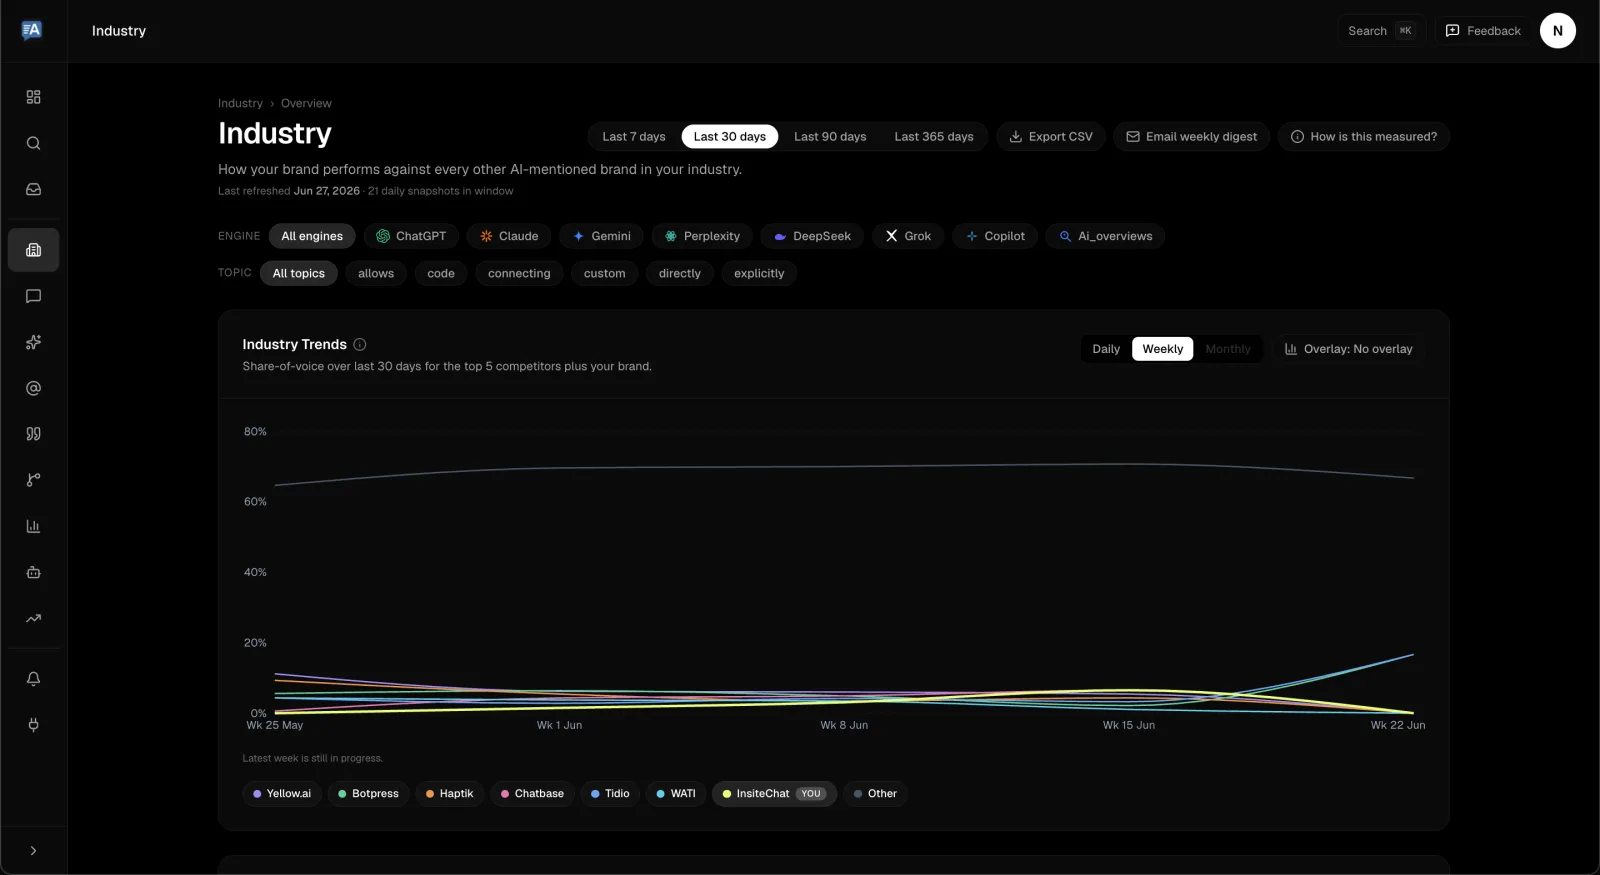Click the quotation marks icon in sidebar
The width and height of the screenshot is (1600, 875).
coord(33,434)
